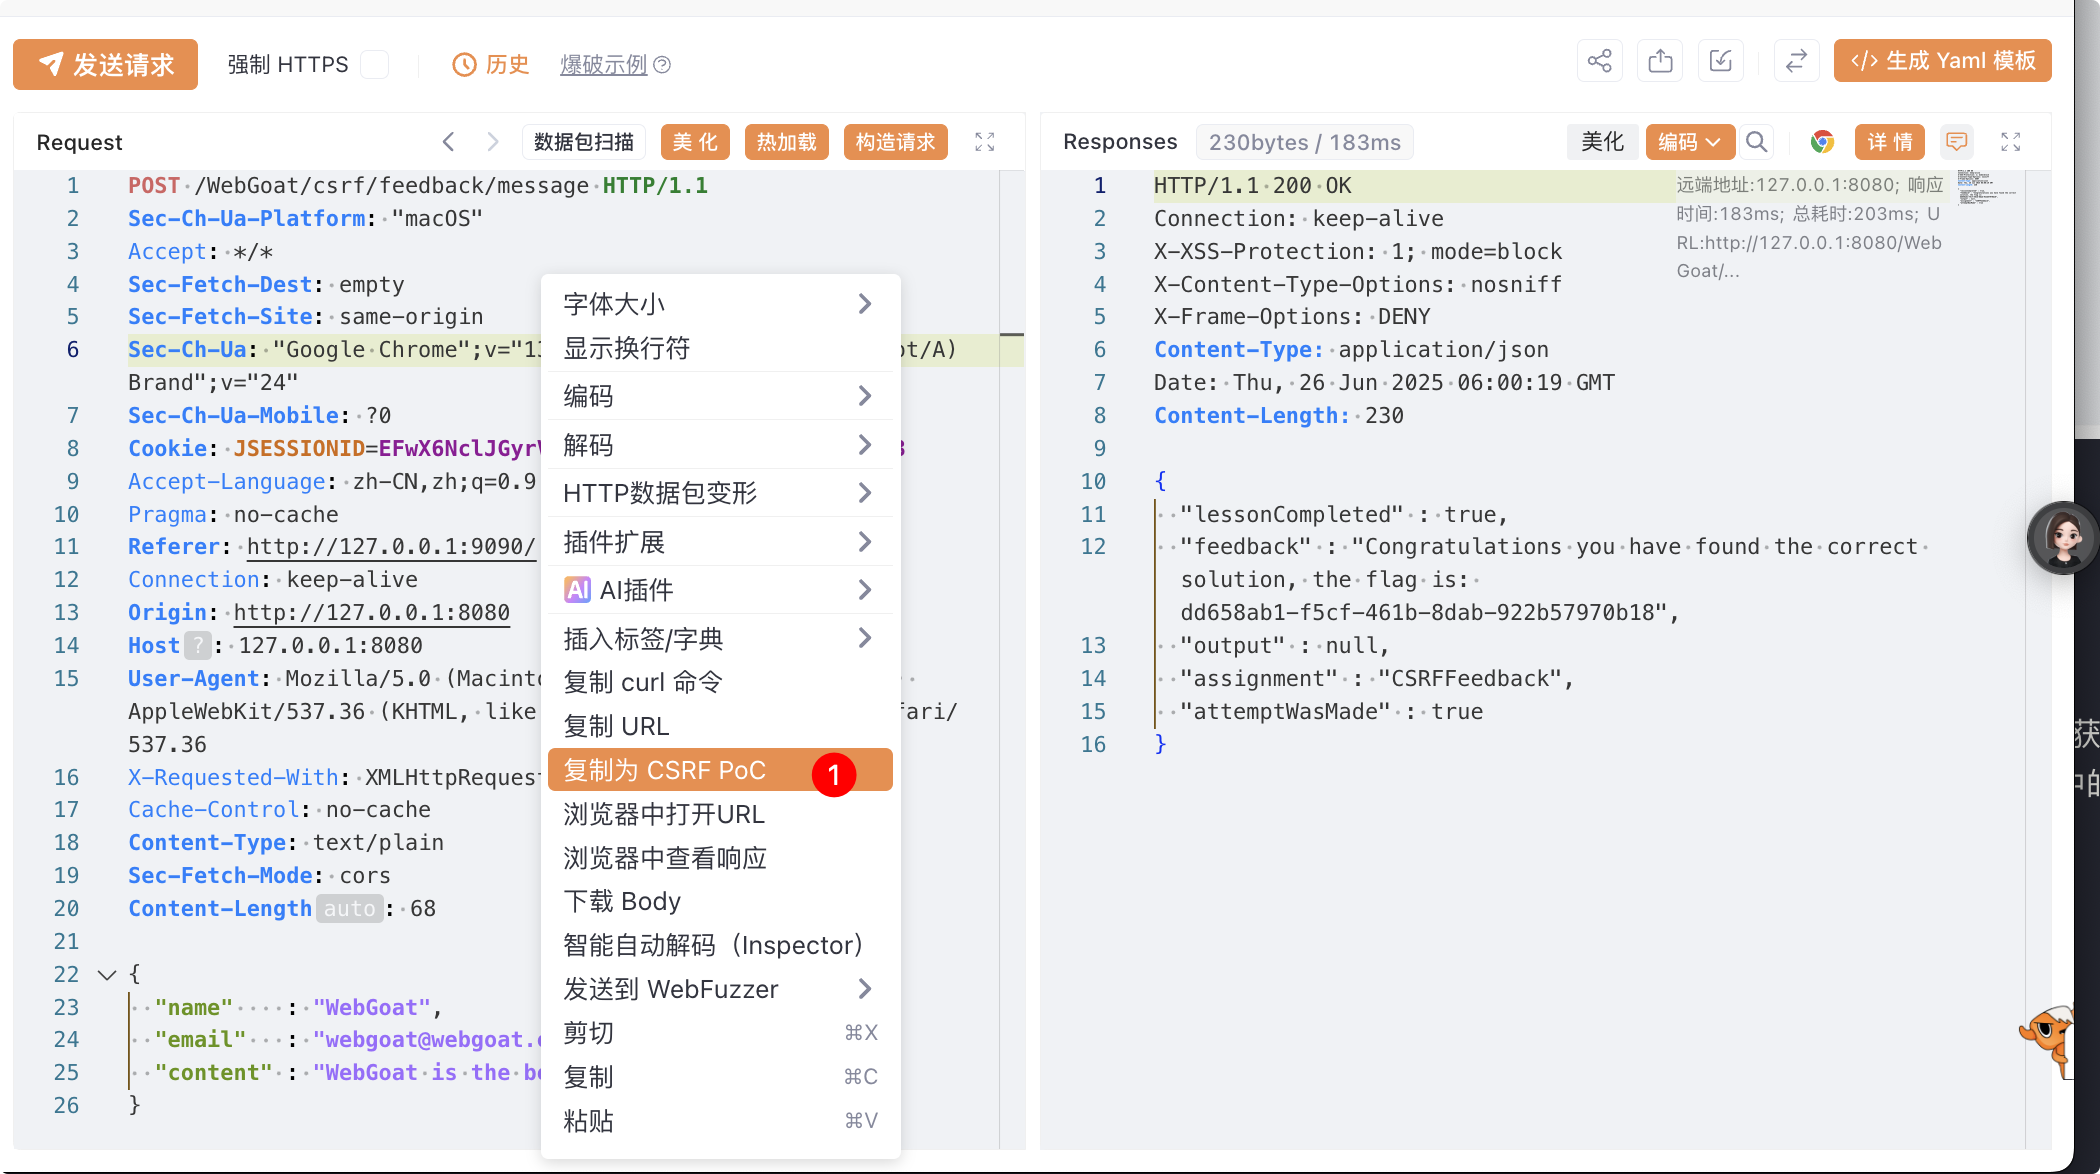
Task: Click the export upload icon
Action: click(1660, 61)
